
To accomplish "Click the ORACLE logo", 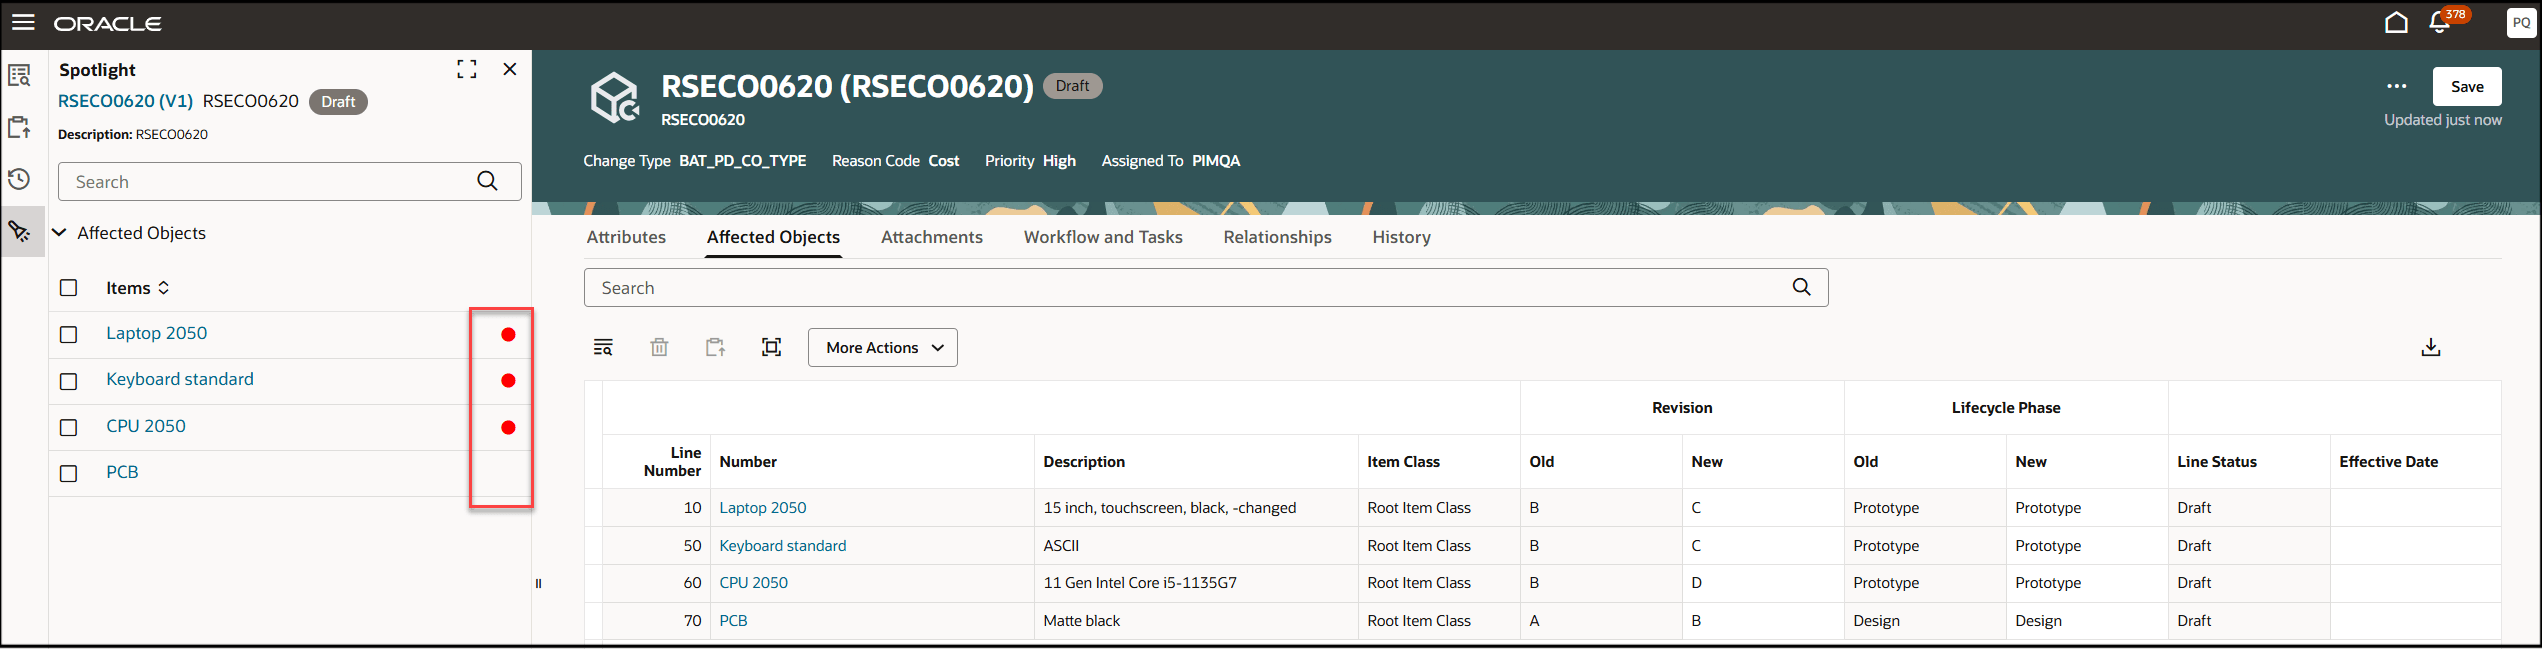I will pyautogui.click(x=108, y=23).
